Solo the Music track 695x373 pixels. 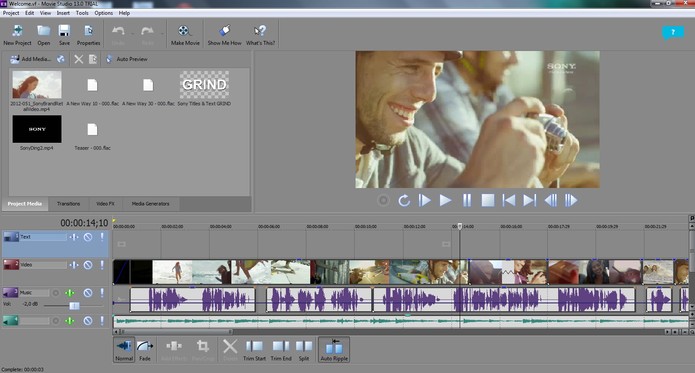102,293
